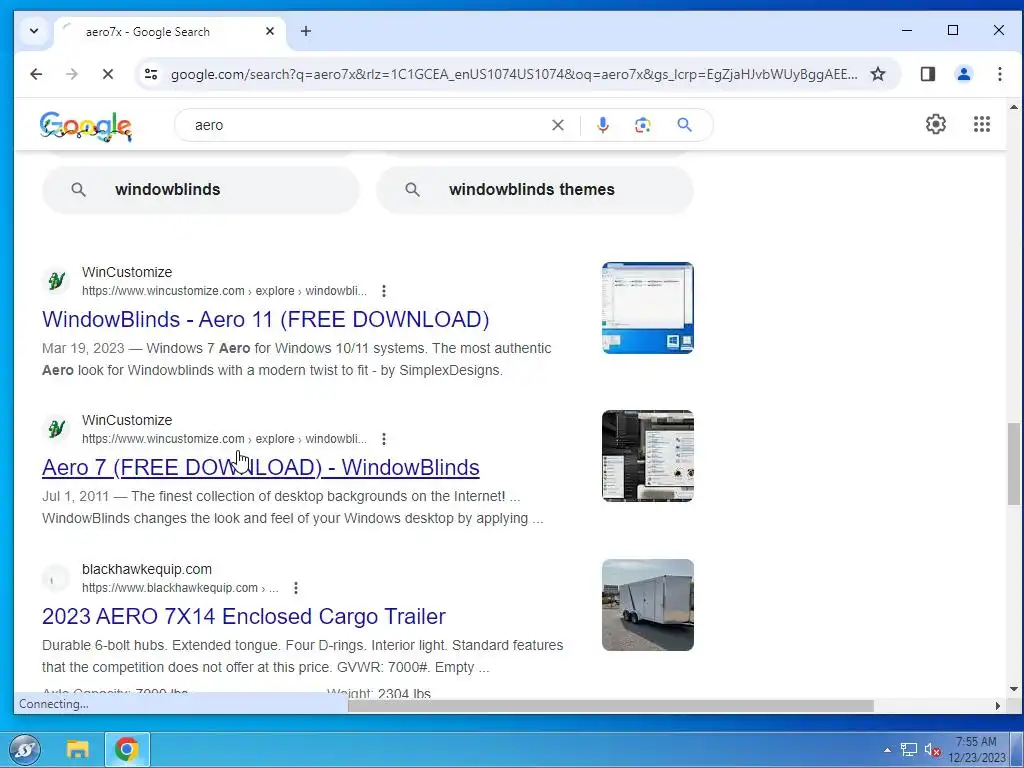
Task: Open the Chrome profile avatar
Action: point(963,74)
